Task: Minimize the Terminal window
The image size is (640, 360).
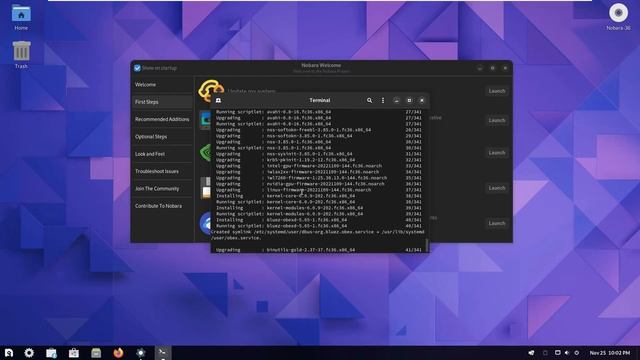Action: click(x=396, y=100)
